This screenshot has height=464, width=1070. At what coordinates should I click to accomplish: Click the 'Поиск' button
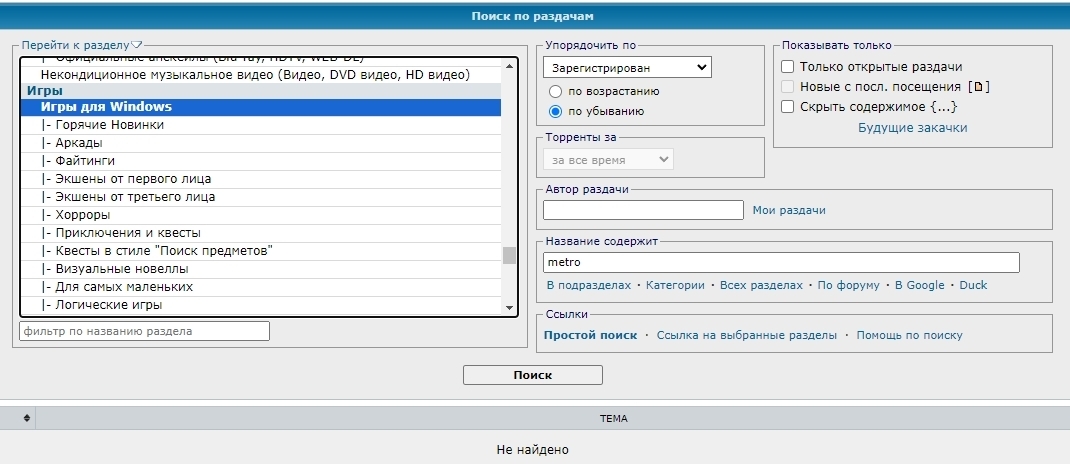[532, 375]
